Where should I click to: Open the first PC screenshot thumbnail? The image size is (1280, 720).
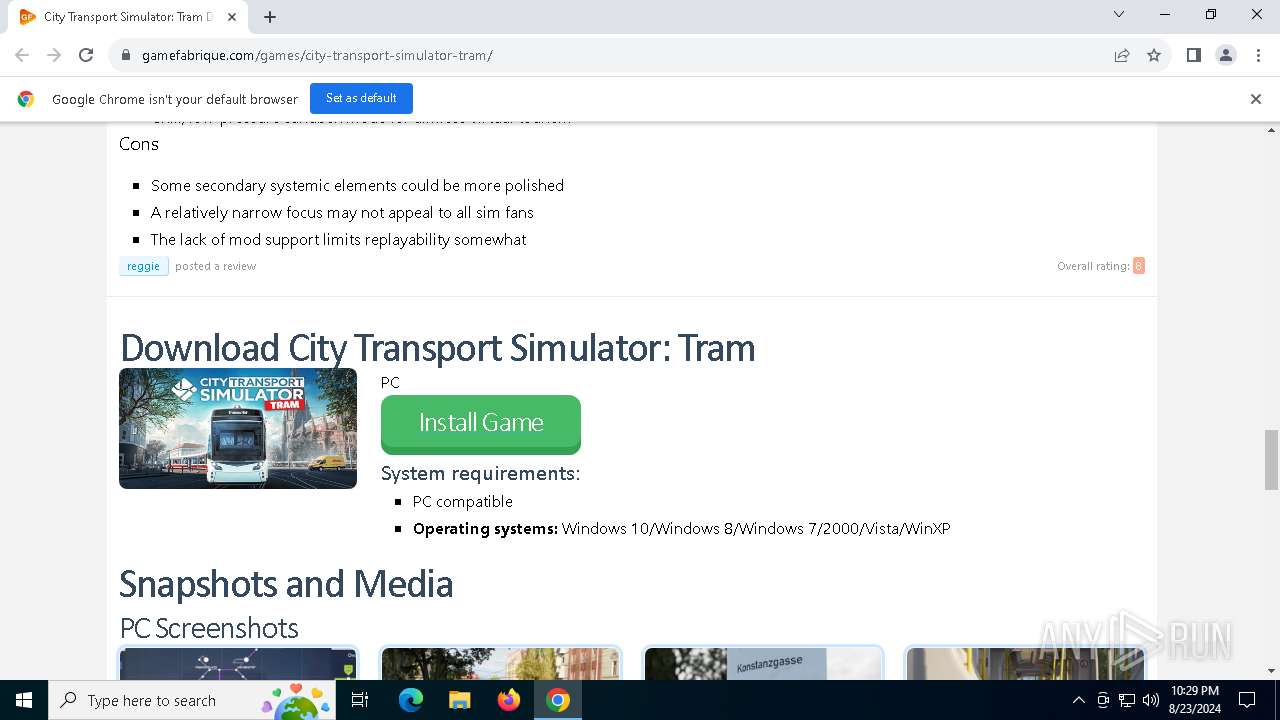point(239,663)
